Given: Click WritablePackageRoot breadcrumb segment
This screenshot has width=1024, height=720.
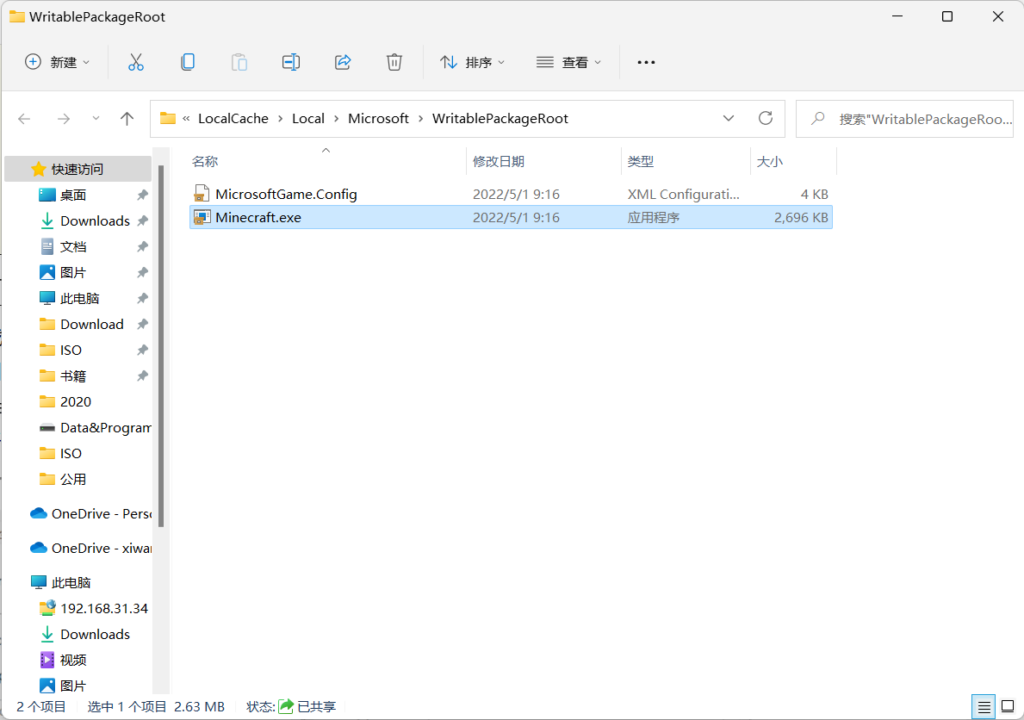Looking at the screenshot, I should [x=500, y=118].
